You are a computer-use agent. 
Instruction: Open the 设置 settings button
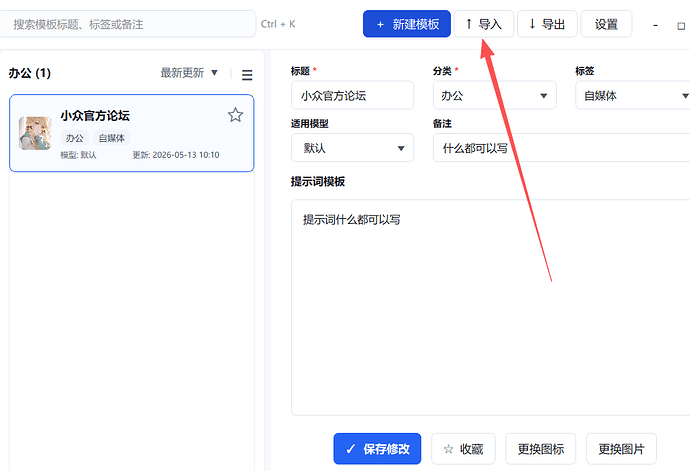[606, 24]
